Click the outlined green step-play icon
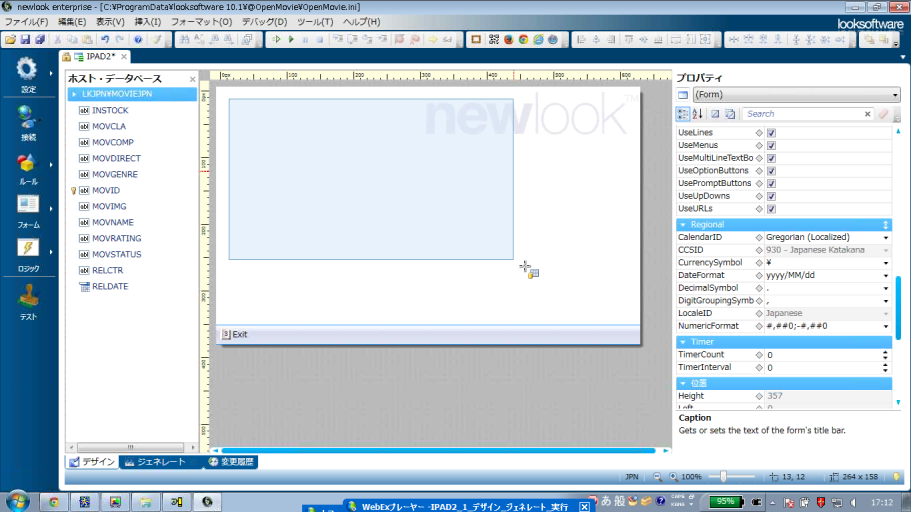The image size is (911, 512). click(277, 40)
